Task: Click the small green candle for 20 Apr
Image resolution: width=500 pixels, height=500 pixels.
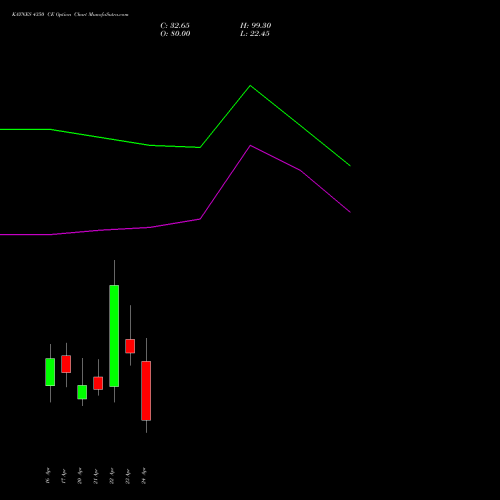Action: coord(82,392)
